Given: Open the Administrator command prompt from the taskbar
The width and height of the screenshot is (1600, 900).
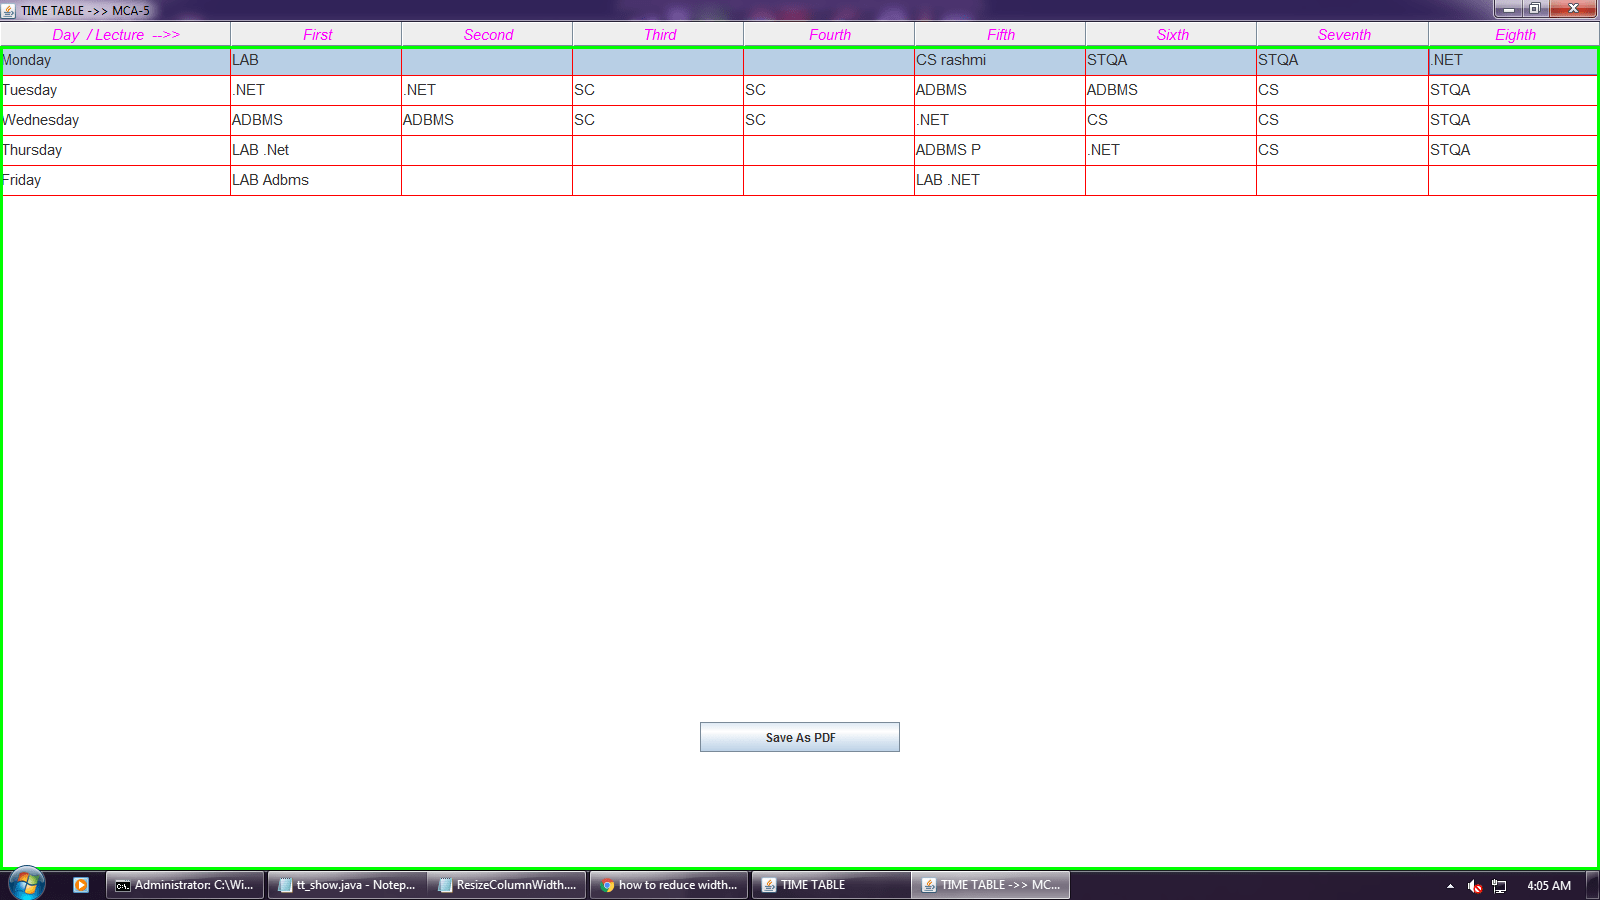Looking at the screenshot, I should pyautogui.click(x=183, y=884).
